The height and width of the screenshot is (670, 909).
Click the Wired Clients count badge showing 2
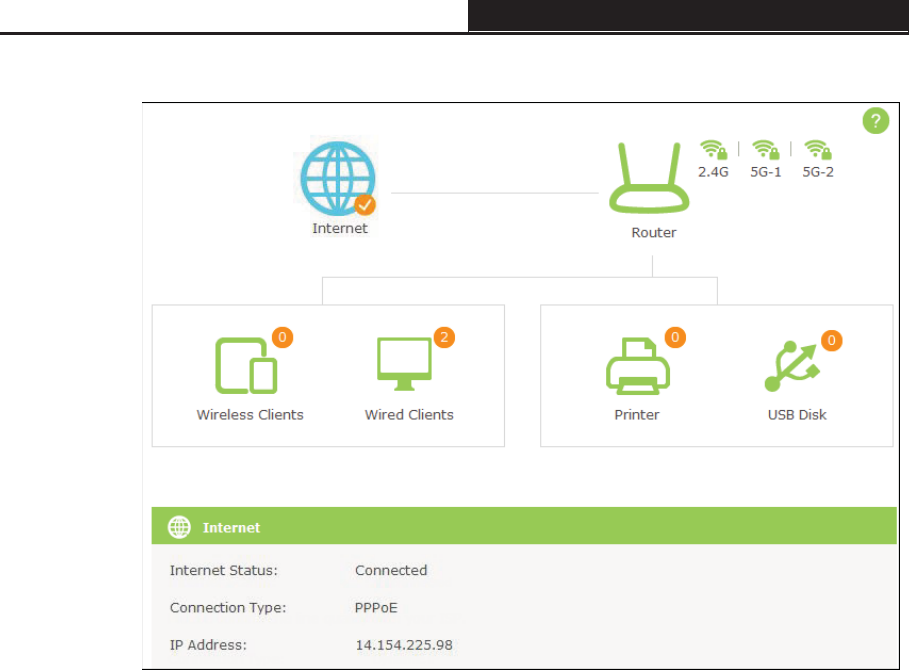click(444, 337)
